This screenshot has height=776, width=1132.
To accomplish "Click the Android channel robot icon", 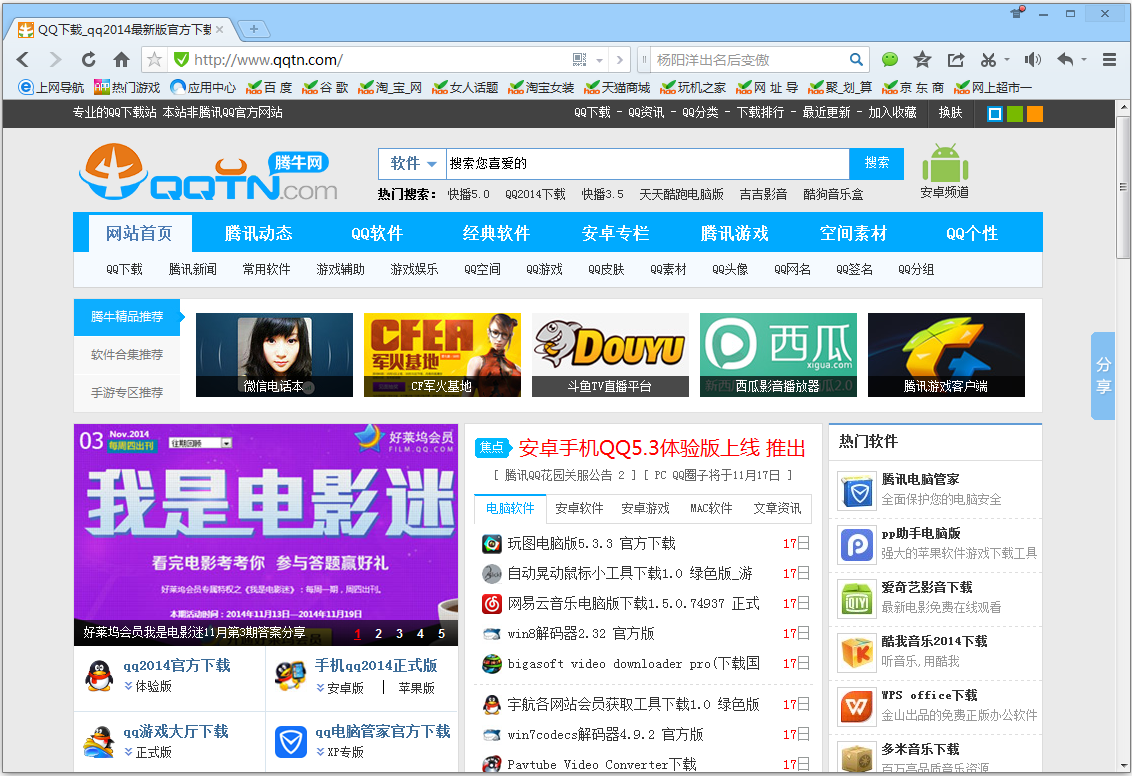I will click(944, 166).
